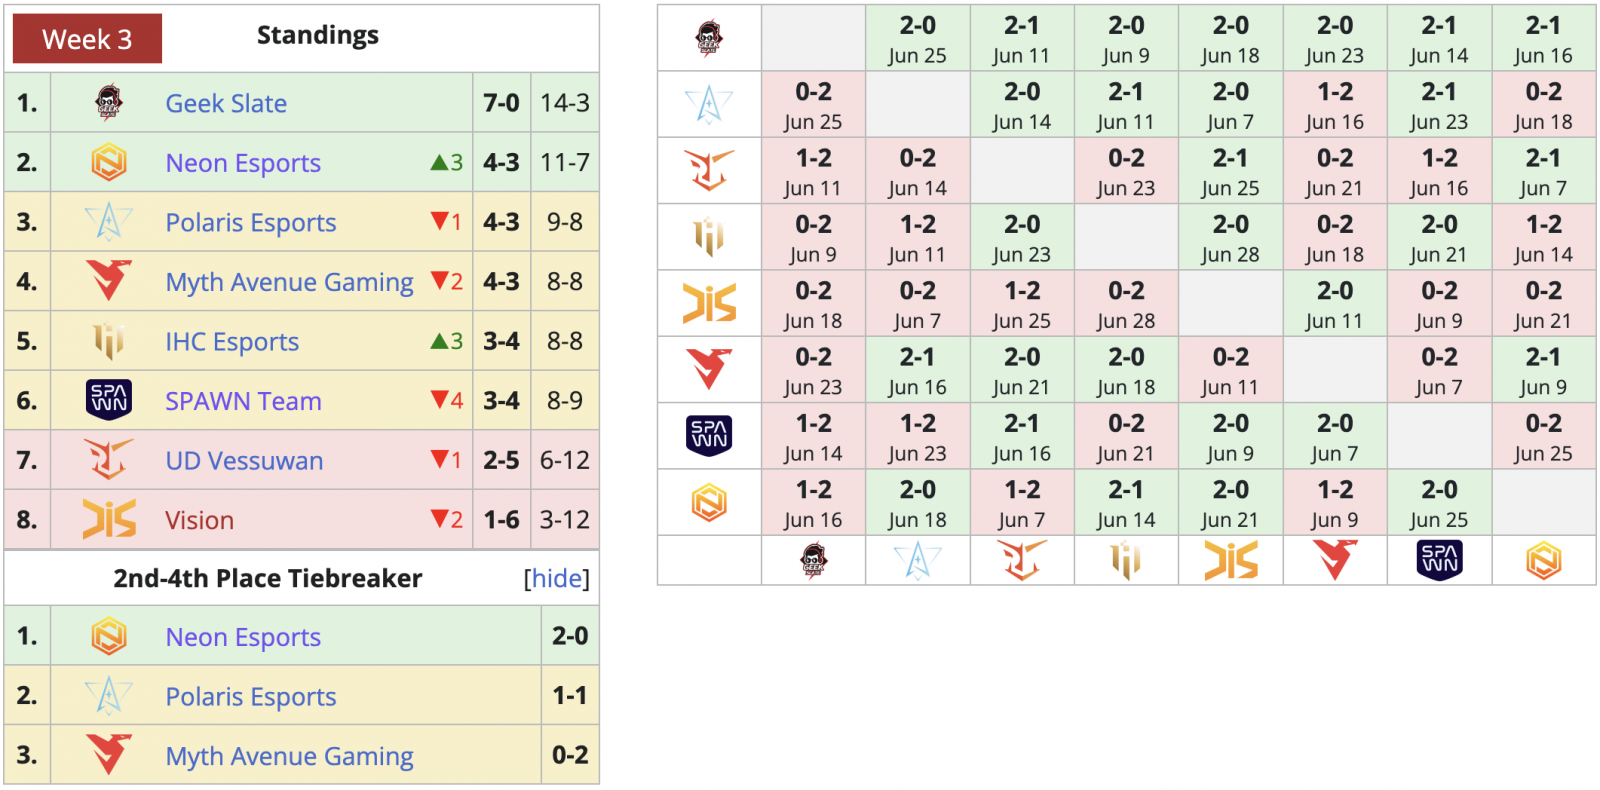The image size is (1600, 790).
Task: Click Geek Slate logo atop crosstable left column
Action: point(709,38)
